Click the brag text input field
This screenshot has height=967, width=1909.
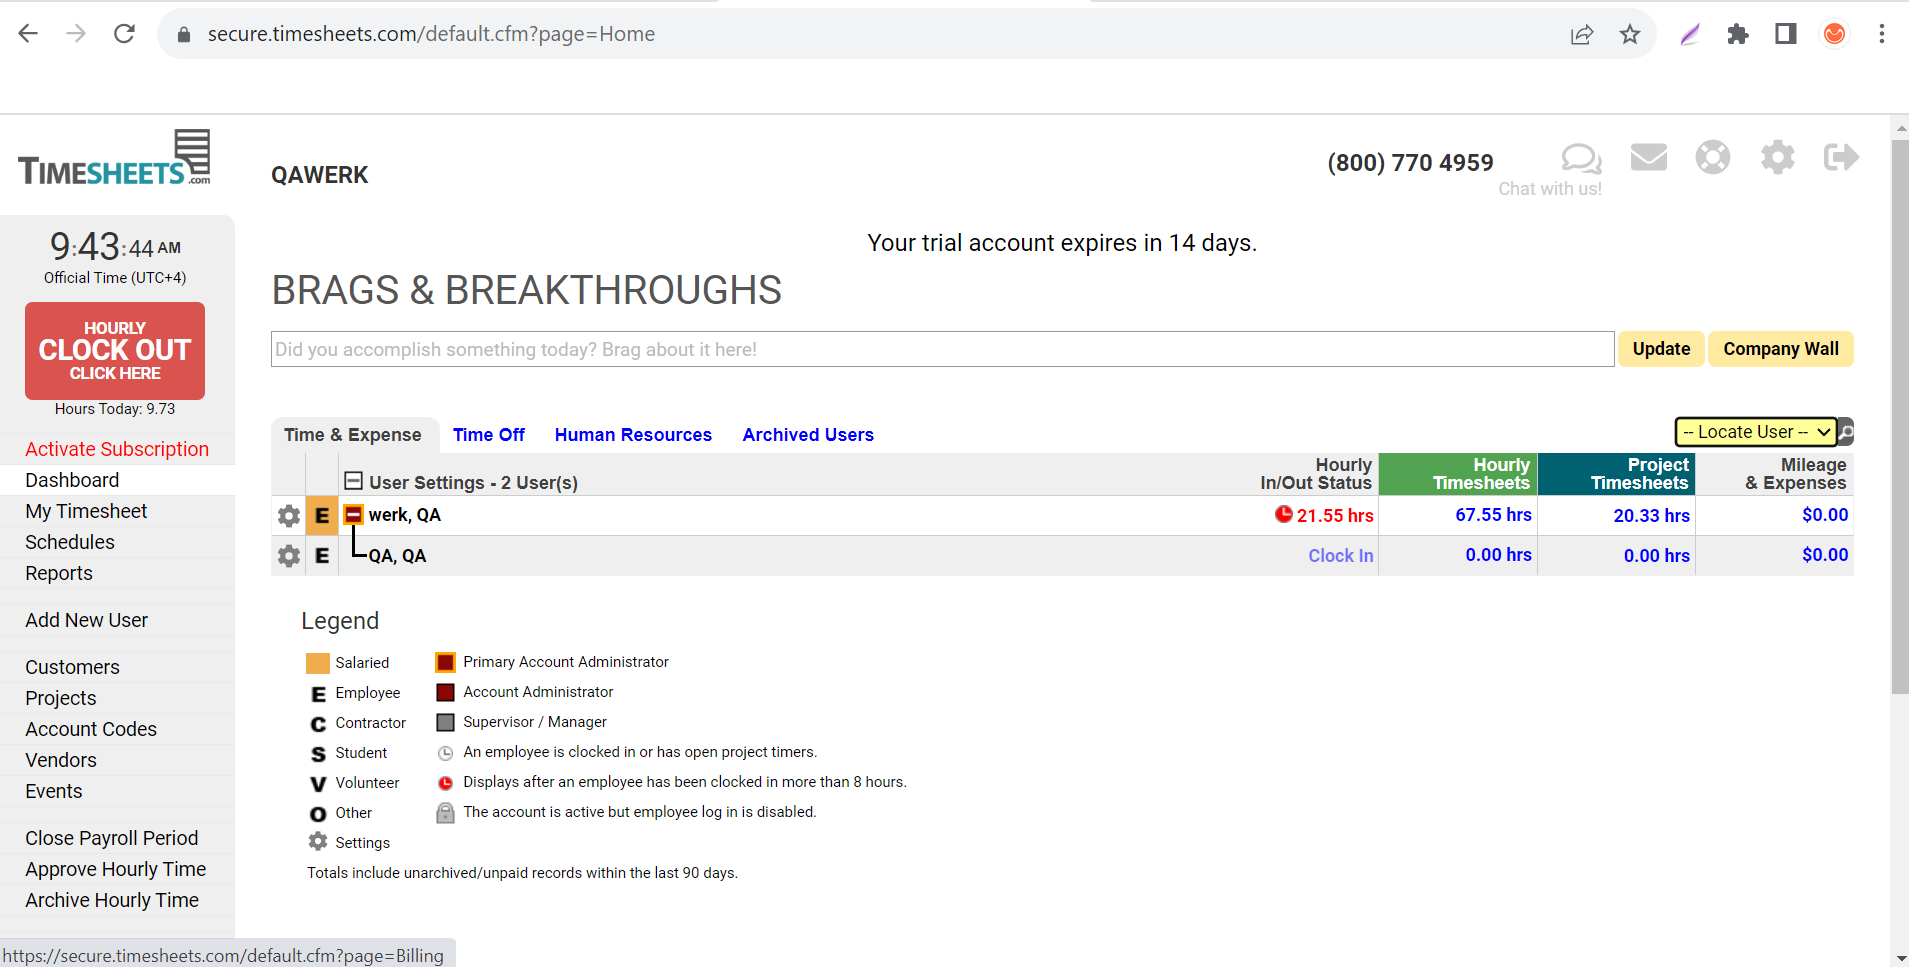[x=943, y=349]
